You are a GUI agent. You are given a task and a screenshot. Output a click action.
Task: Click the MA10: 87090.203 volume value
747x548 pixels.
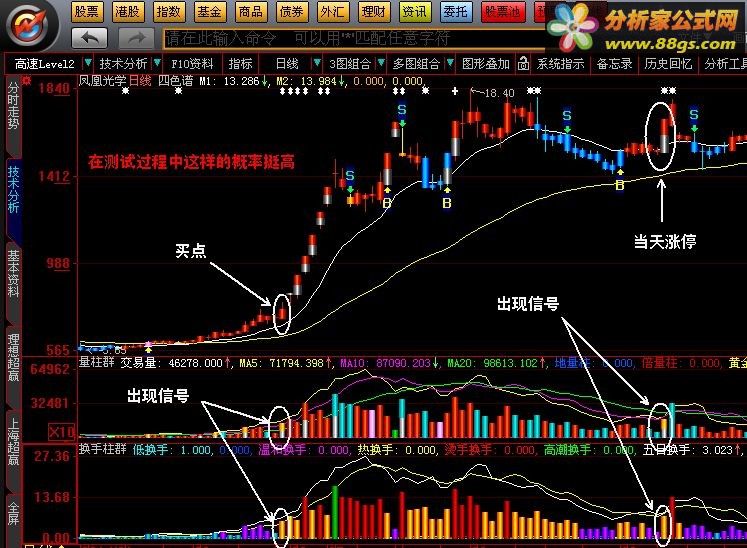click(x=388, y=363)
